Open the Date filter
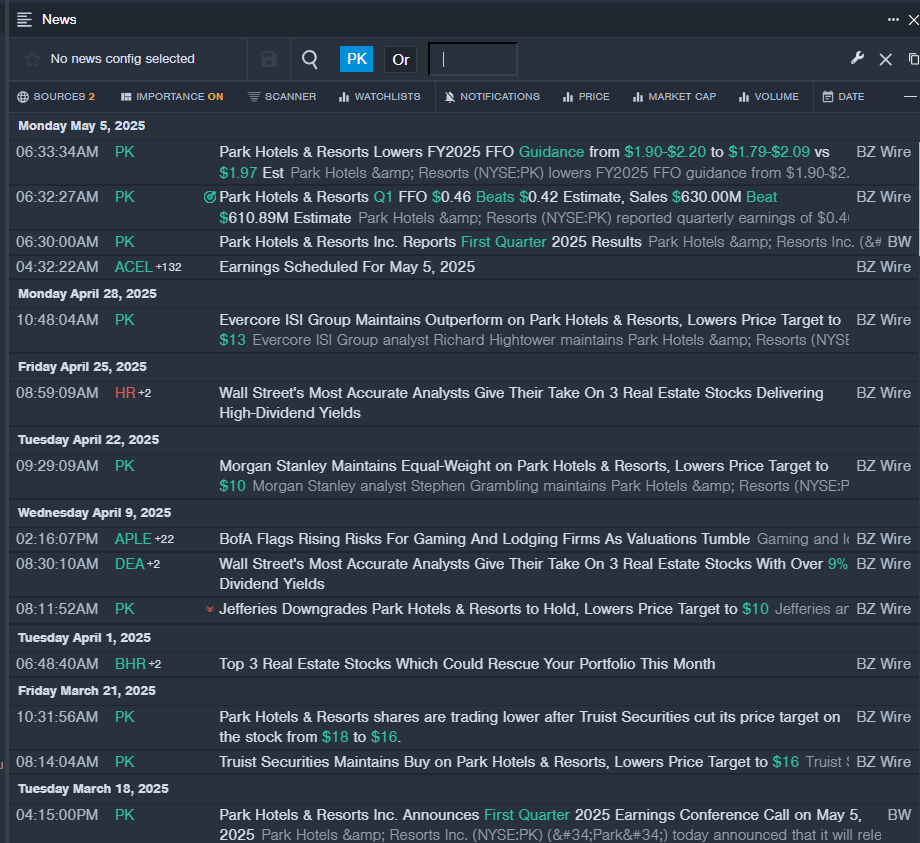 843,97
